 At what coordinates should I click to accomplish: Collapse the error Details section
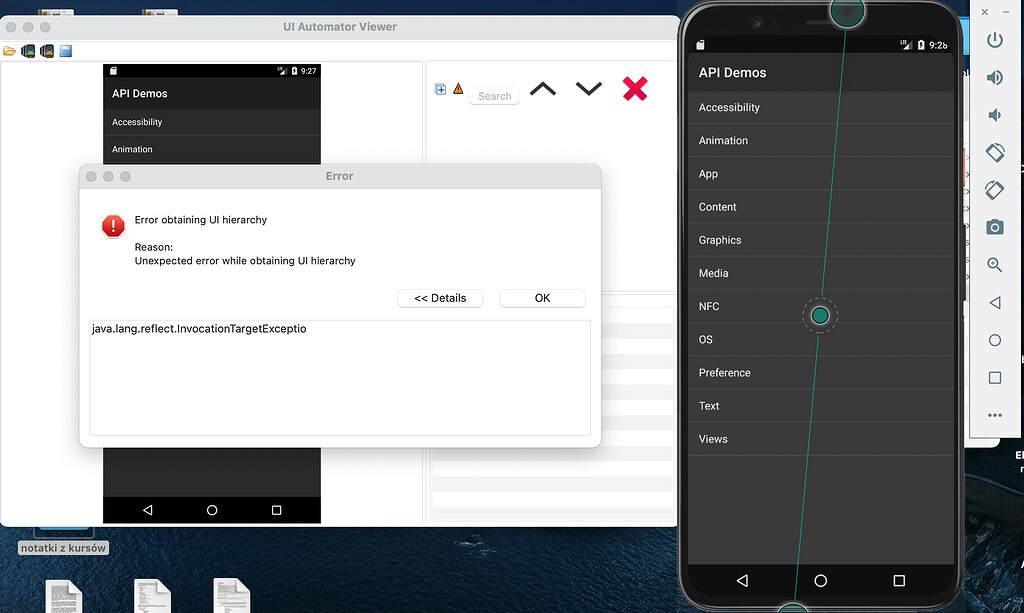click(440, 298)
